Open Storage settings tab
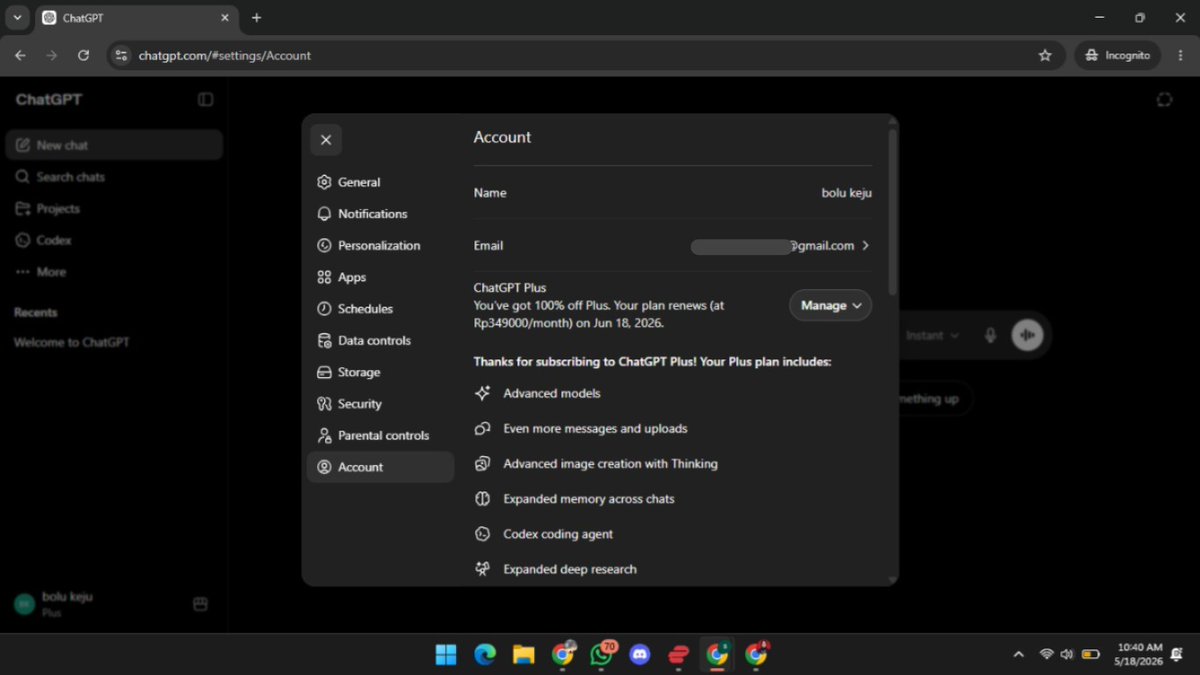 [x=380, y=372]
